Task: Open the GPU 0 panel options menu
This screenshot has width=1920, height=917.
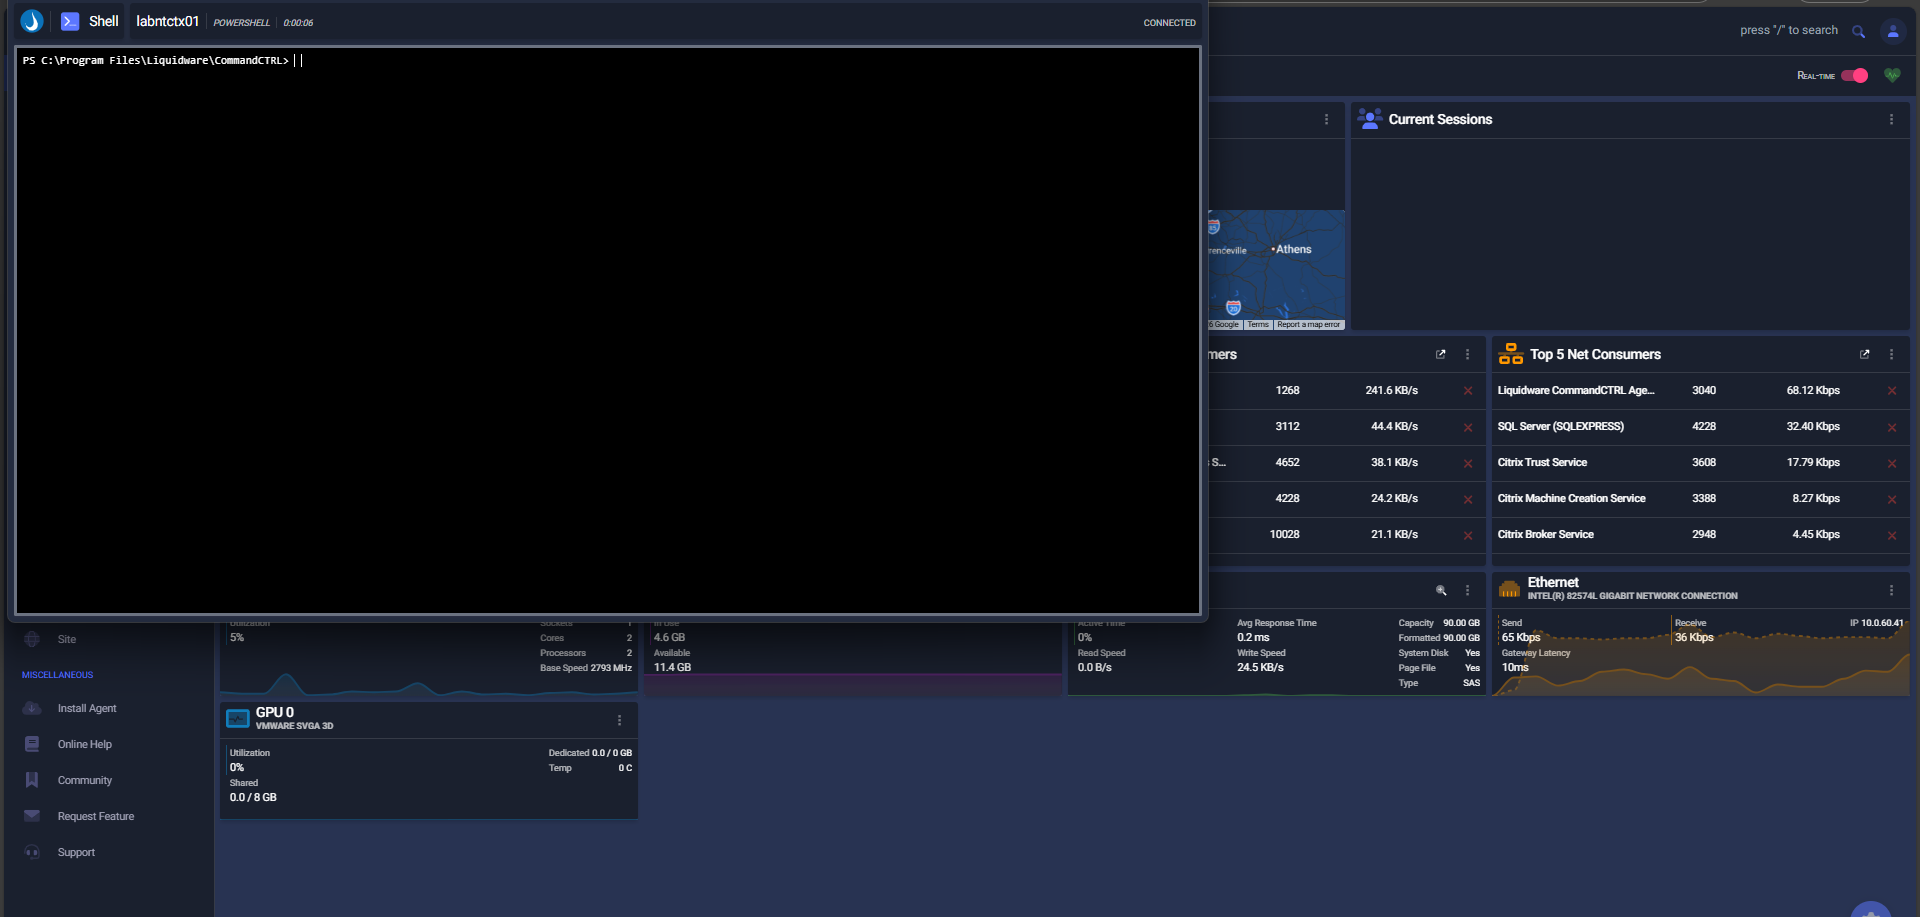Action: 619,720
